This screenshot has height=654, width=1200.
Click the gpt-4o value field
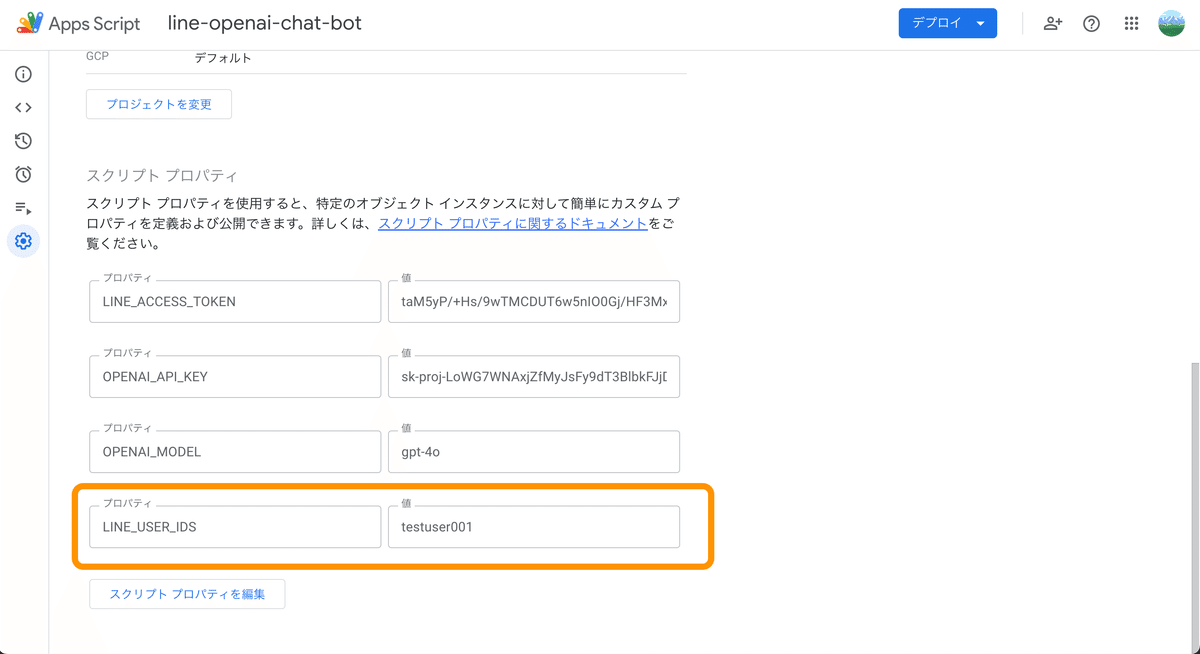coord(534,451)
